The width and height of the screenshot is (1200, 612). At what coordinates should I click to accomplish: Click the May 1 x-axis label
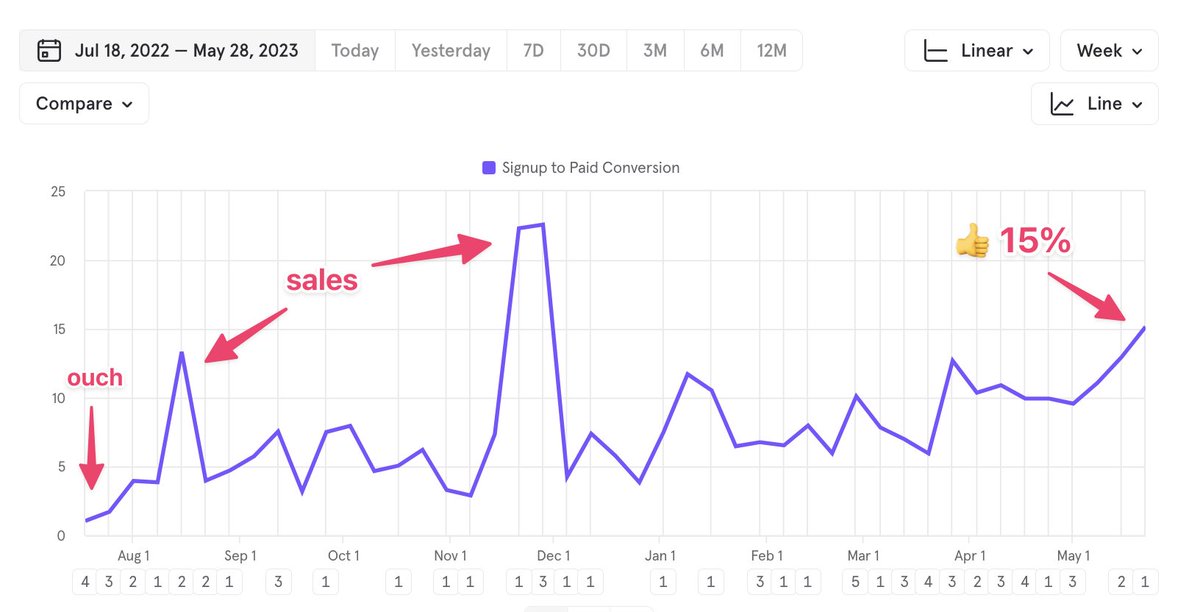coord(1073,555)
